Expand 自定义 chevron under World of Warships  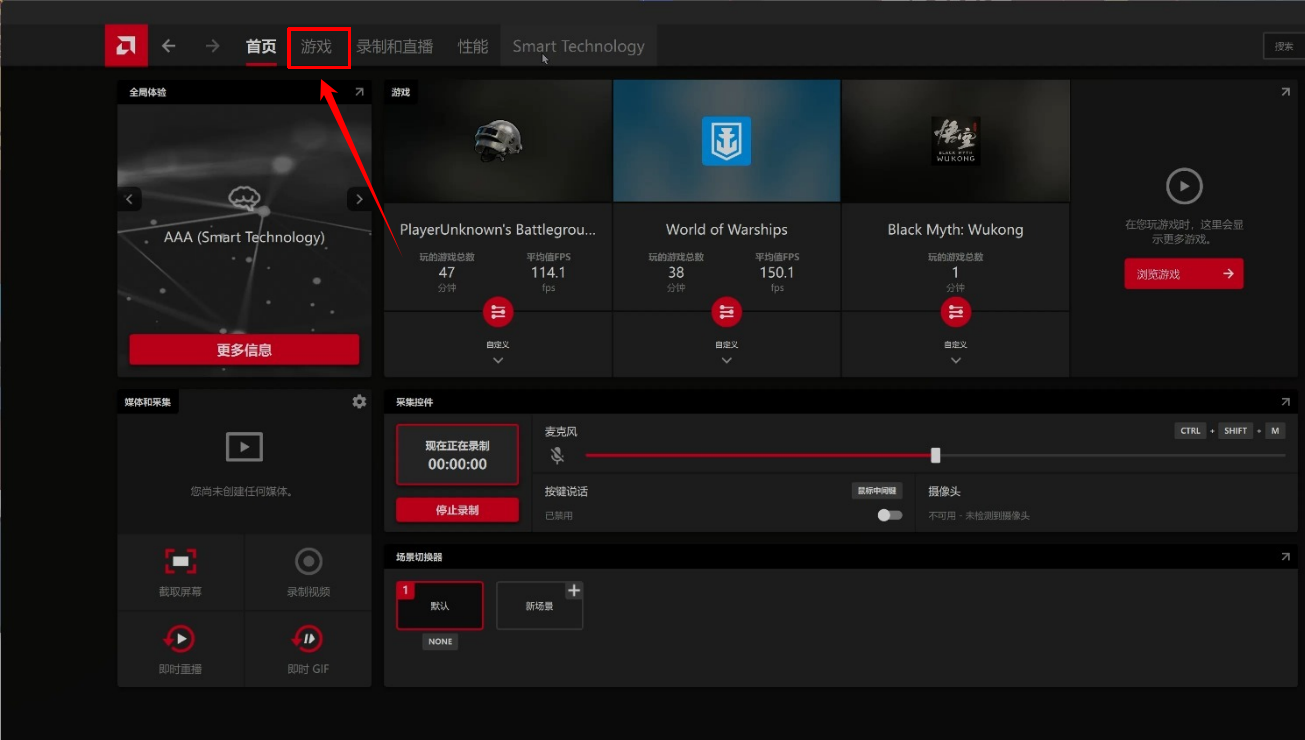tap(727, 360)
